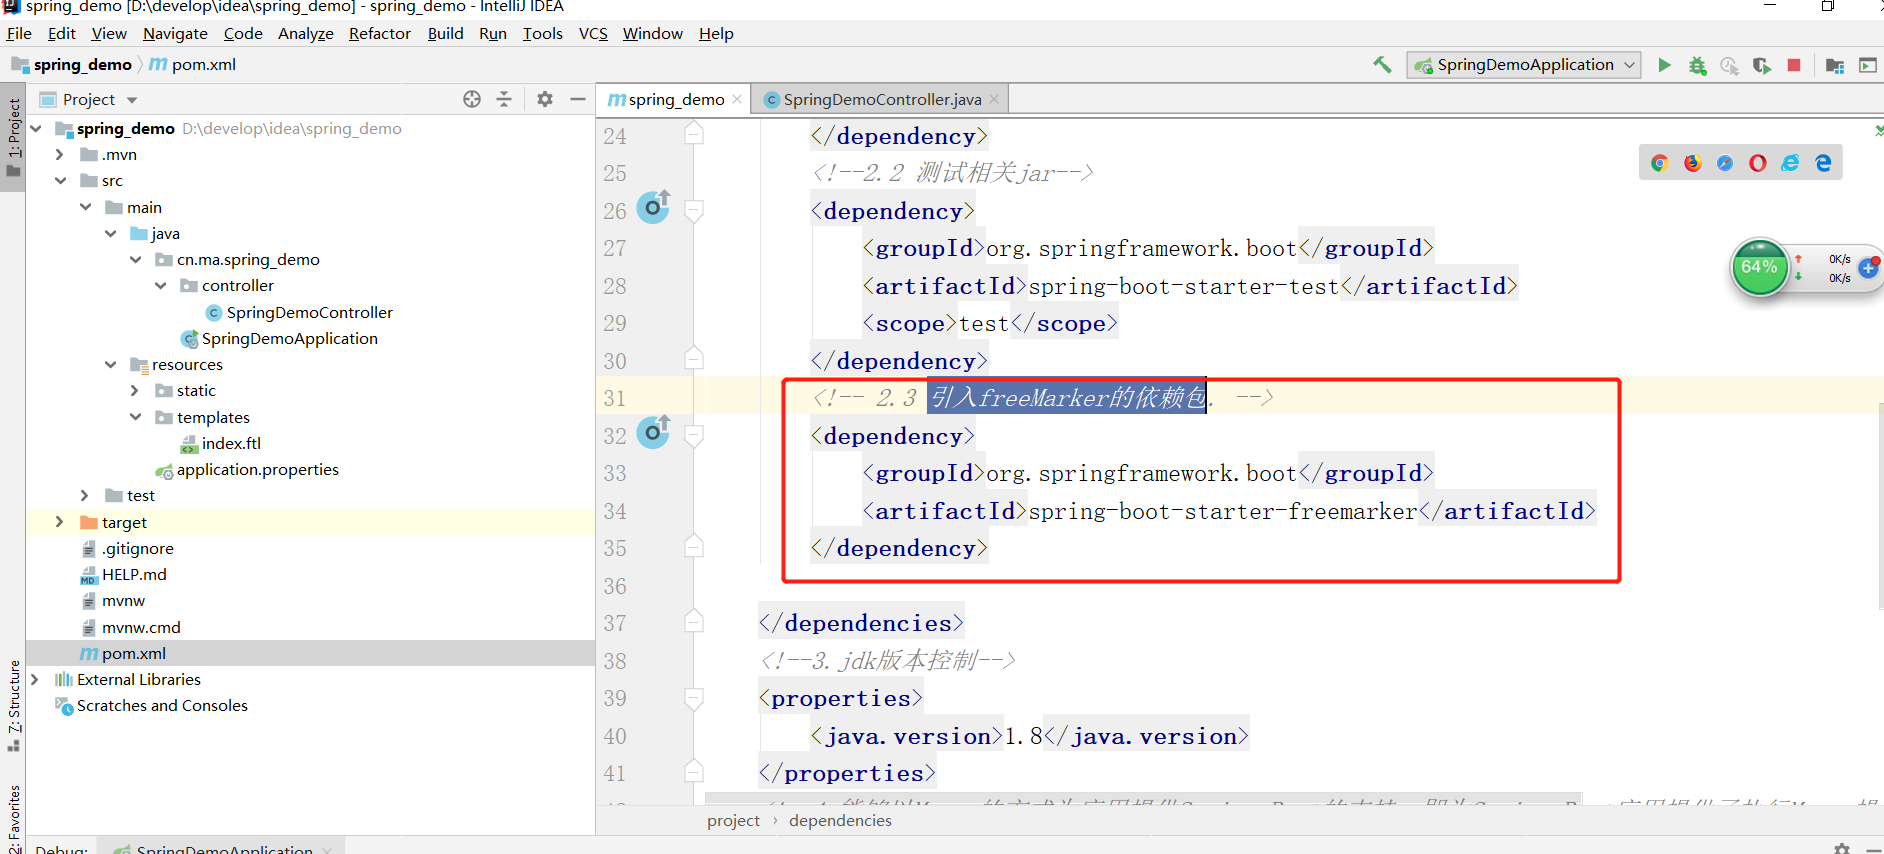Open preview in Internet Explorer icon
Image resolution: width=1884 pixels, height=854 pixels.
[x=1790, y=163]
